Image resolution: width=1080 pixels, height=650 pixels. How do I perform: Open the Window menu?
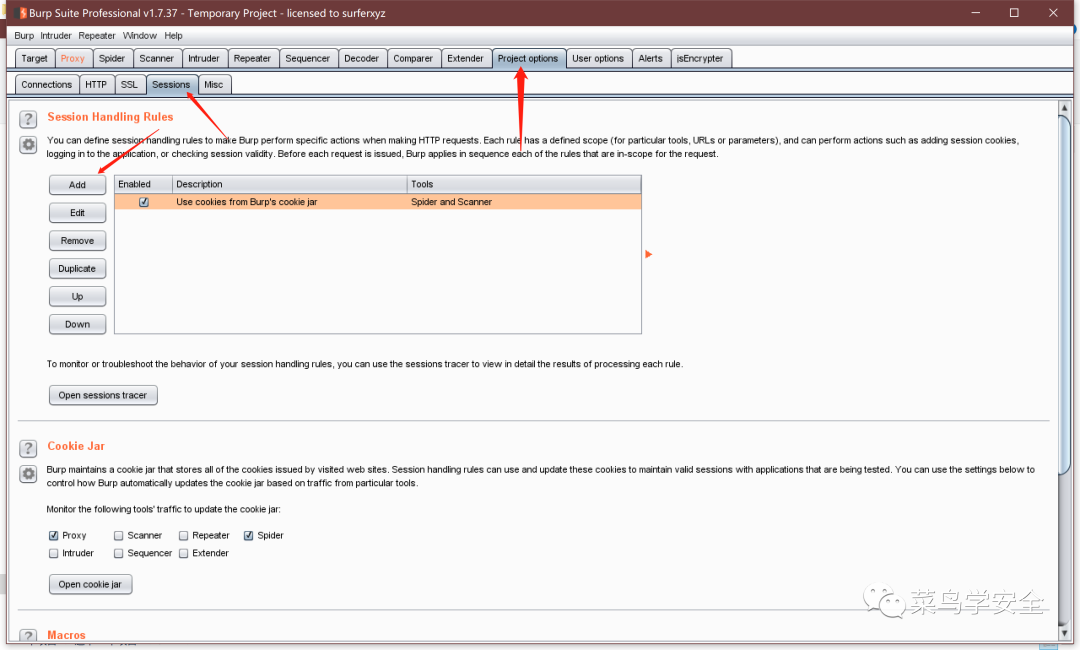140,36
